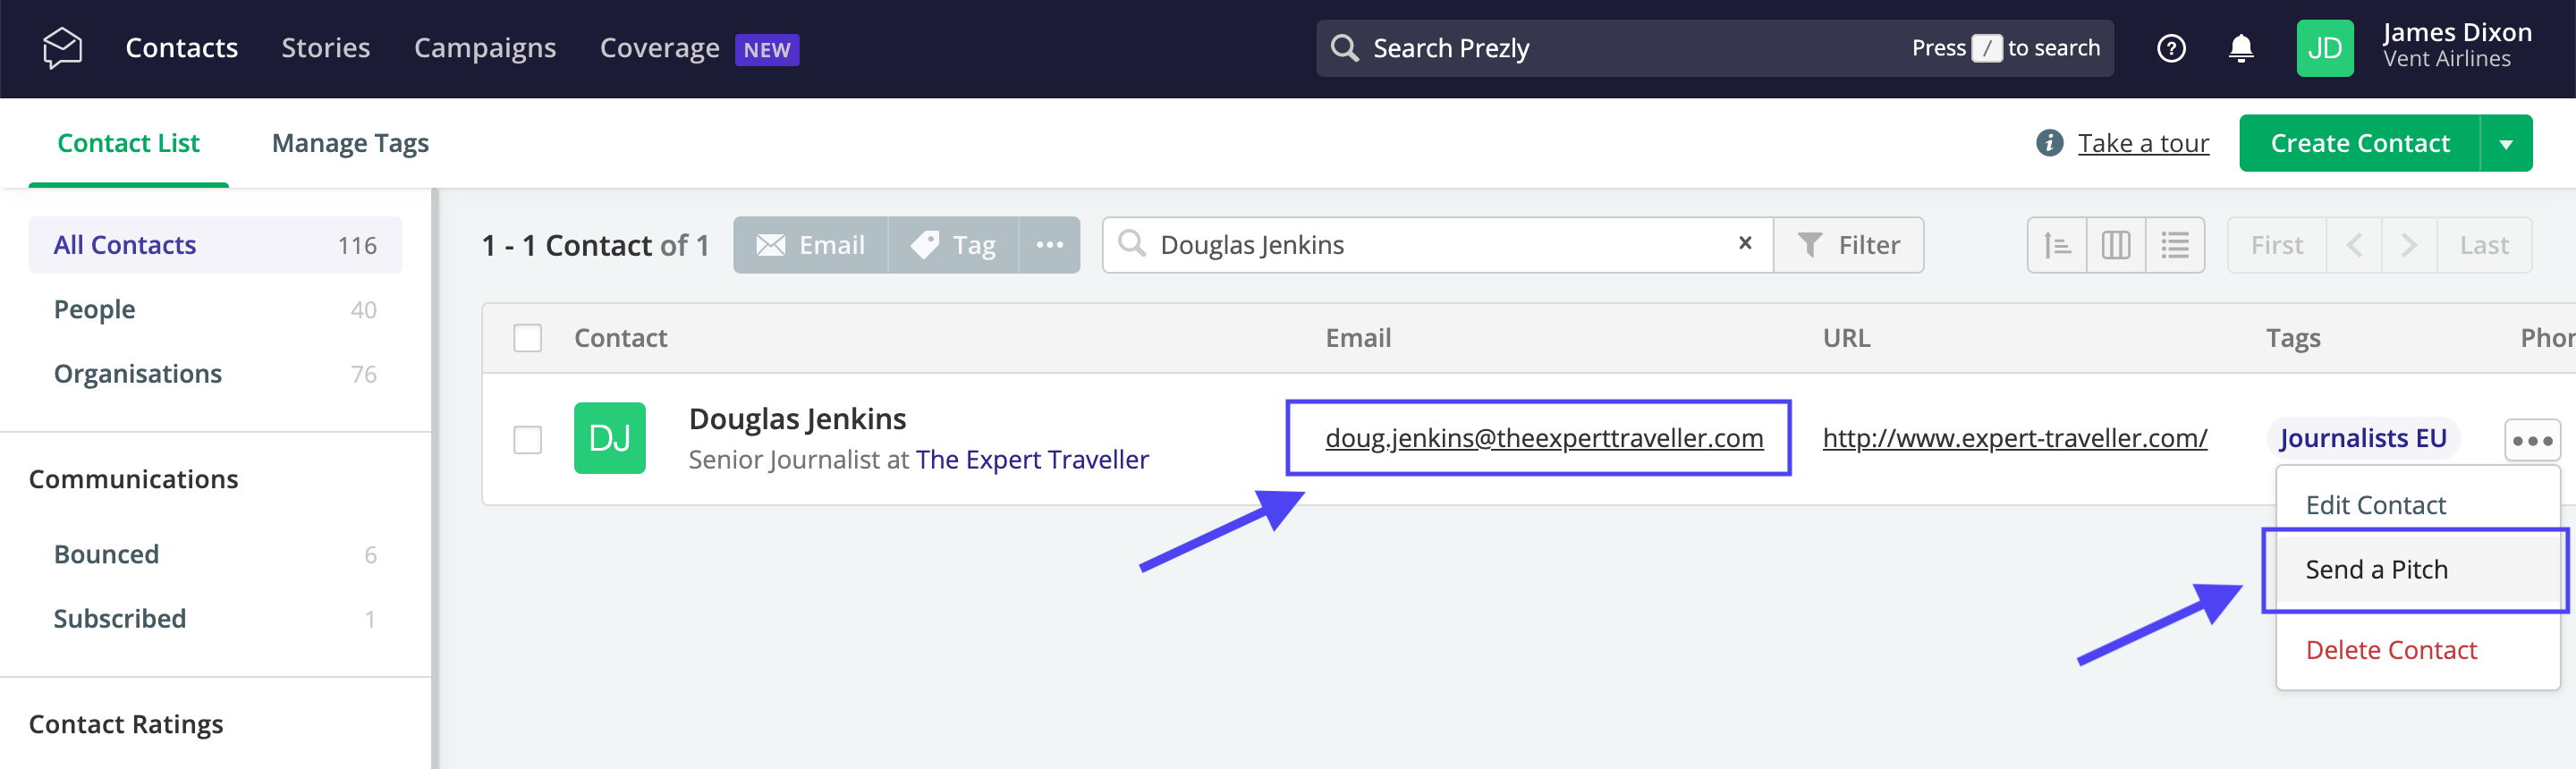Open the sort order icon
The height and width of the screenshot is (769, 2576).
(2056, 245)
